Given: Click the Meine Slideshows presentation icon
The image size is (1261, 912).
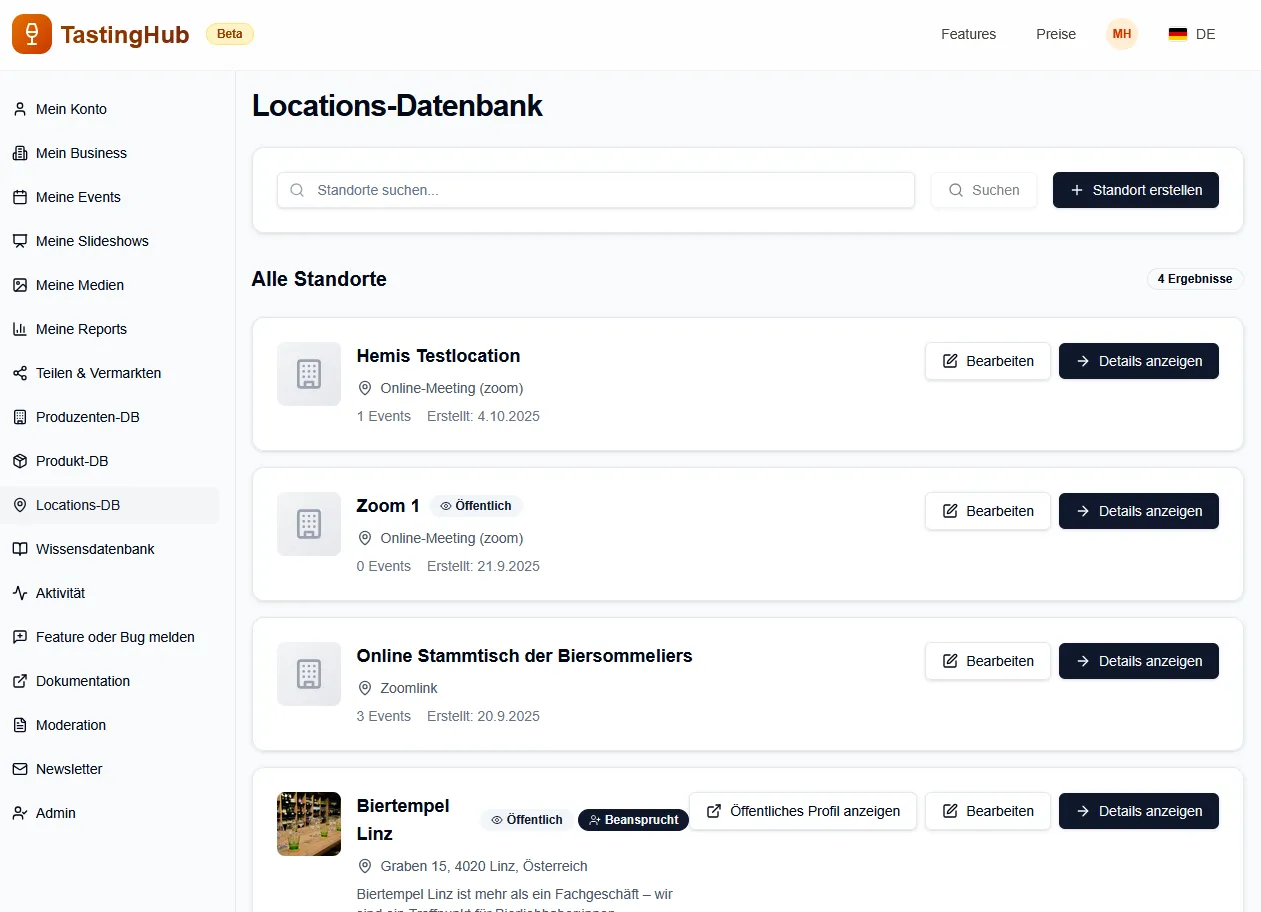Looking at the screenshot, I should pyautogui.click(x=20, y=241).
